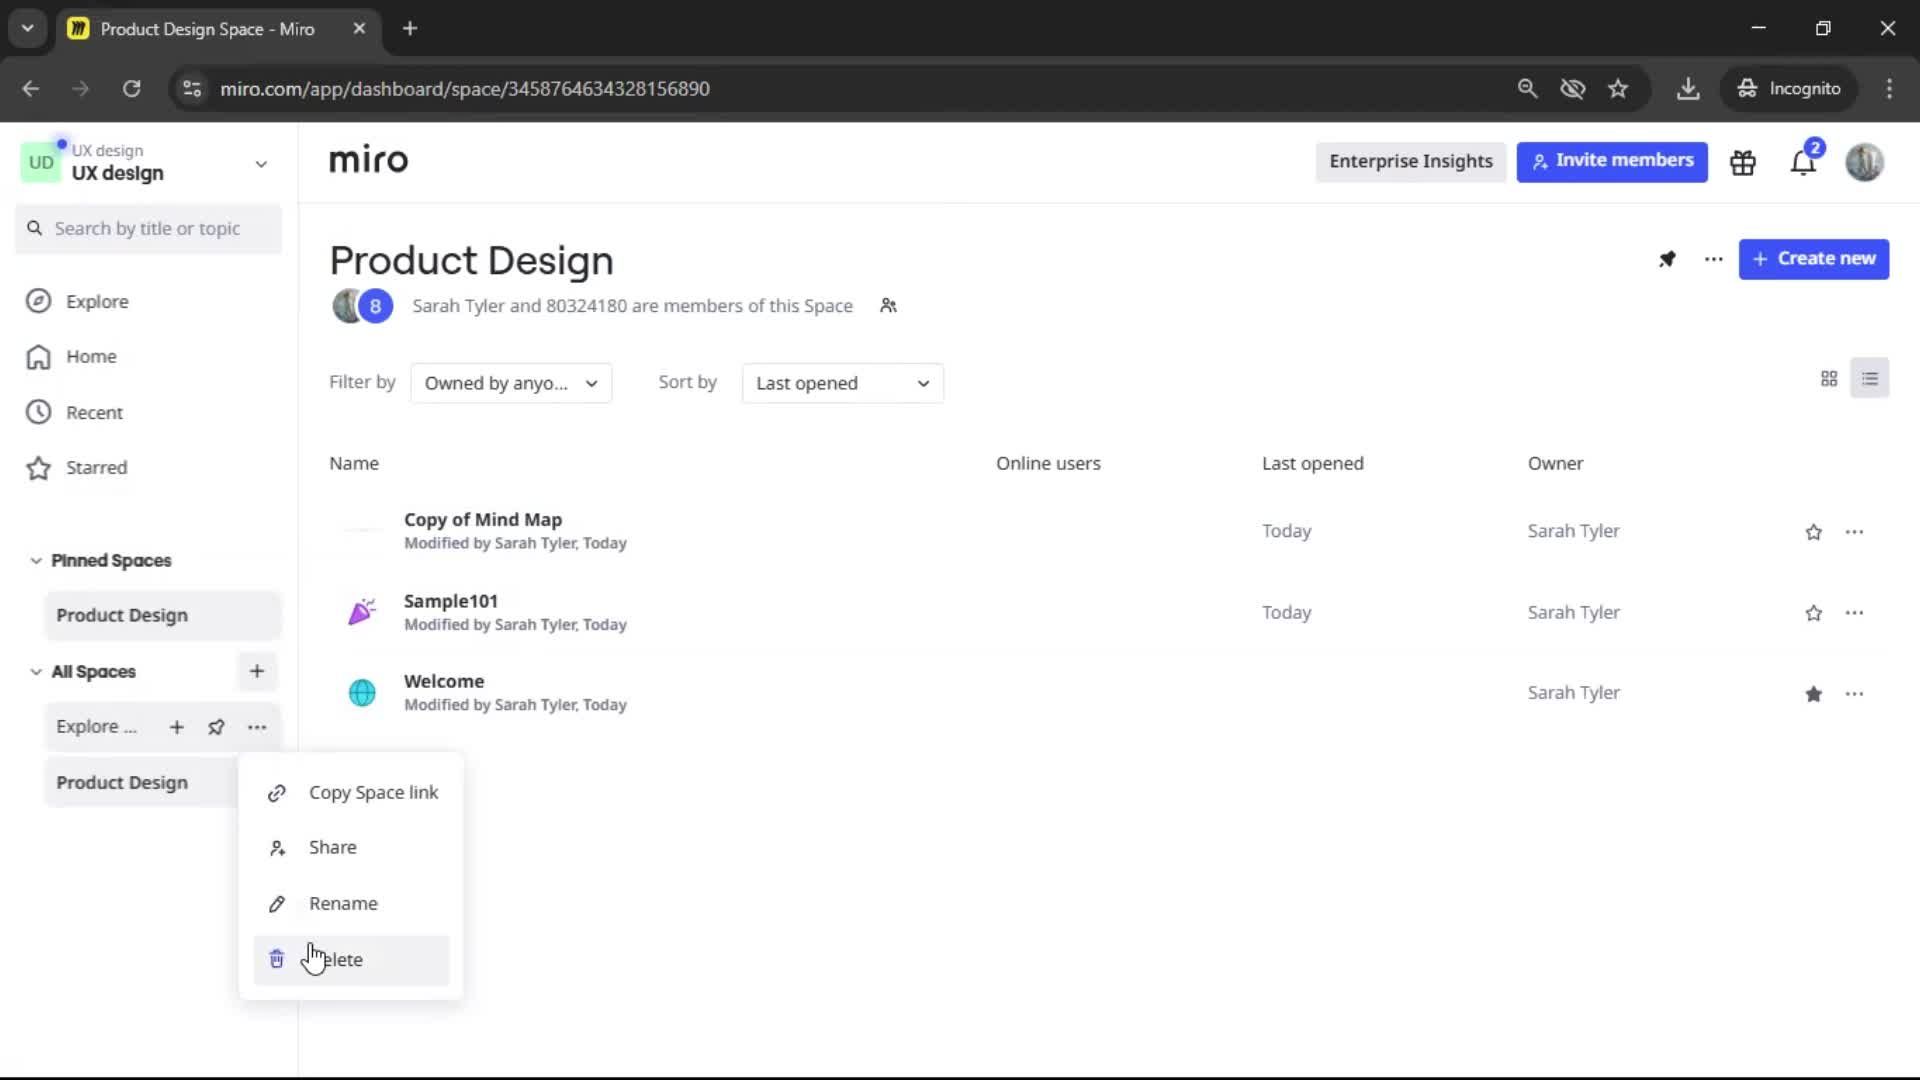Unpin the Product Design space using the pin icon
The height and width of the screenshot is (1080, 1920).
click(x=1667, y=259)
